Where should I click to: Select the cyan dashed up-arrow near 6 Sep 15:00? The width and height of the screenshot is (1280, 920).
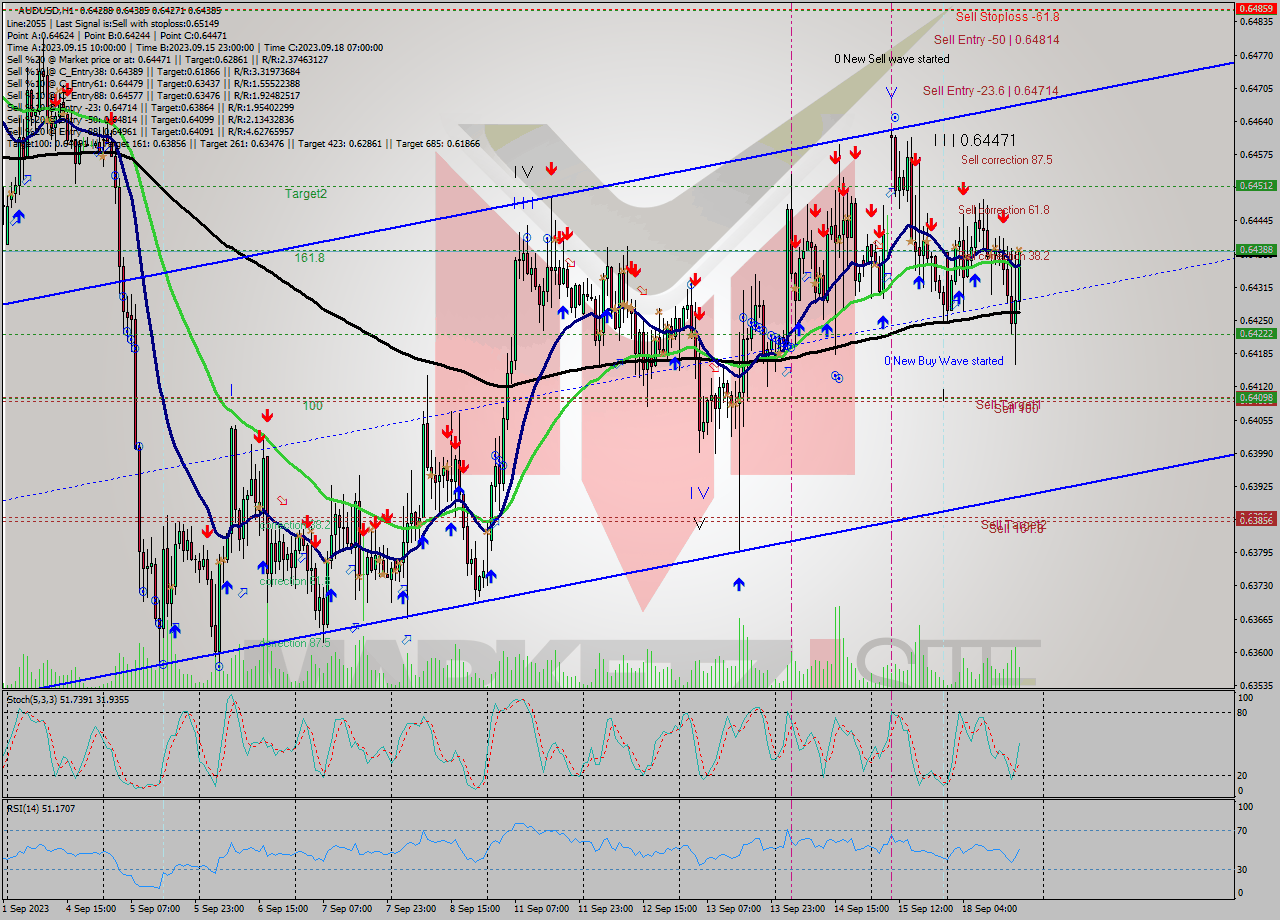pyautogui.click(x=301, y=558)
